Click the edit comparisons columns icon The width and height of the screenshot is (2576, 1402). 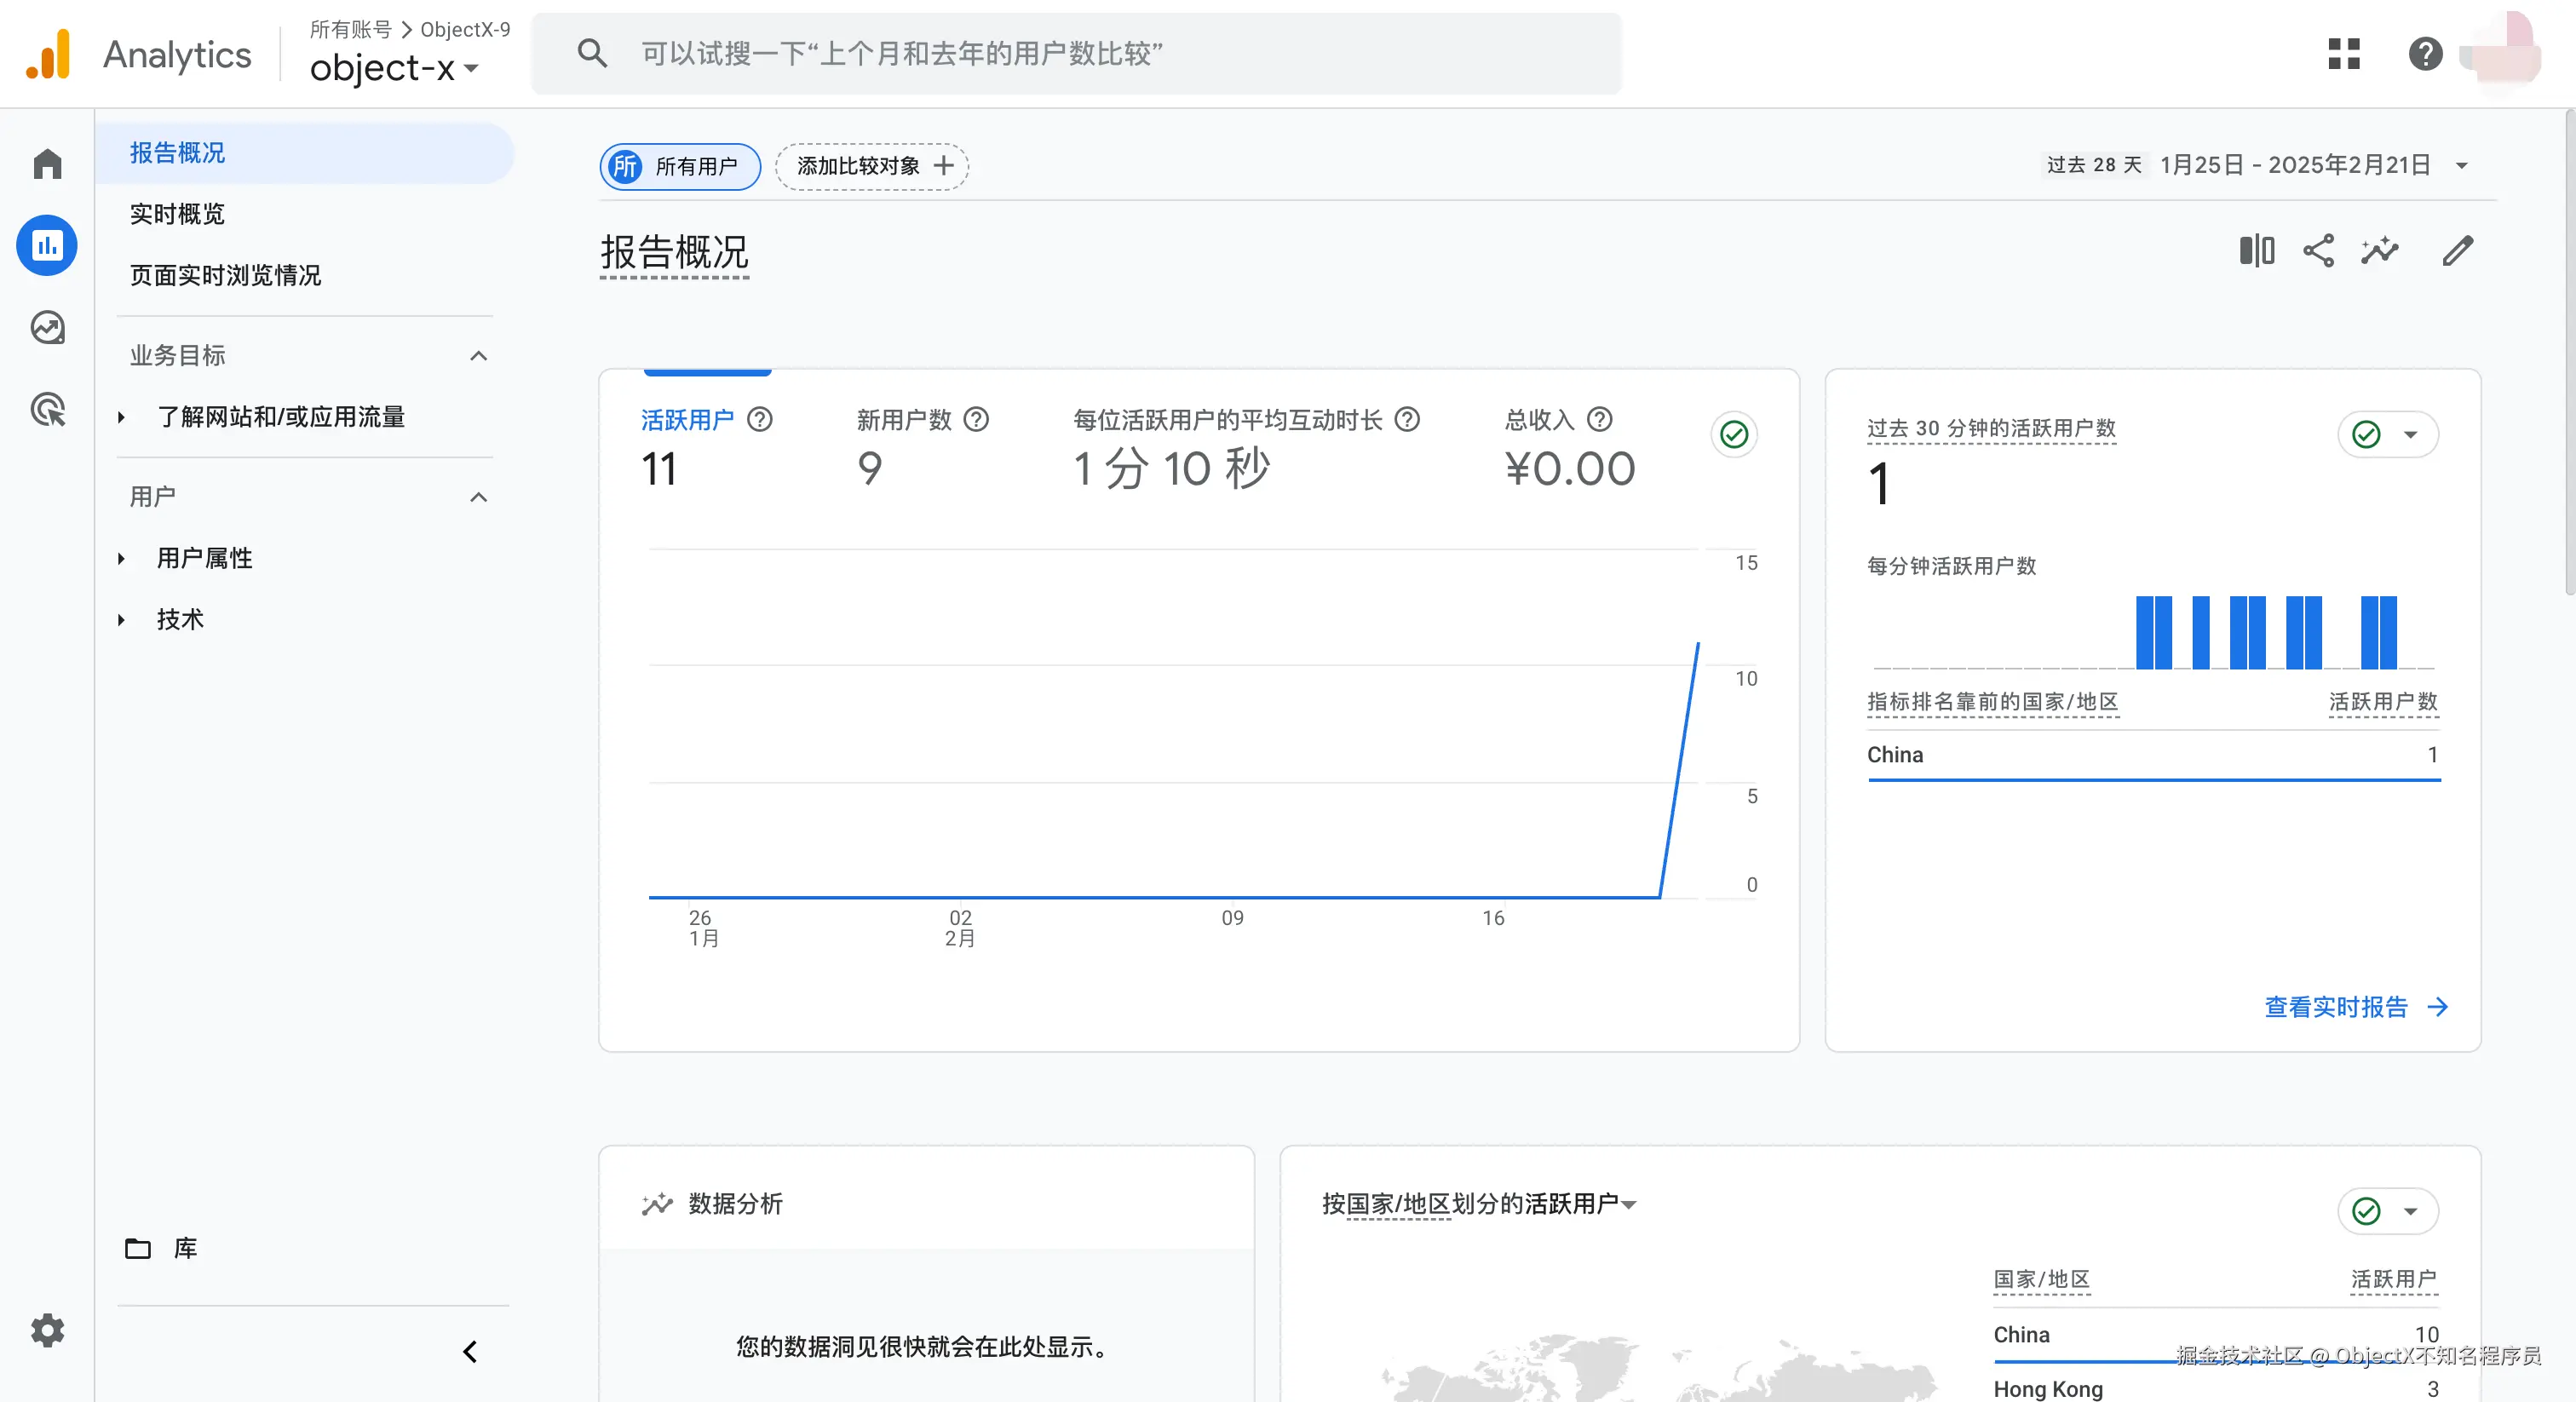[2256, 251]
